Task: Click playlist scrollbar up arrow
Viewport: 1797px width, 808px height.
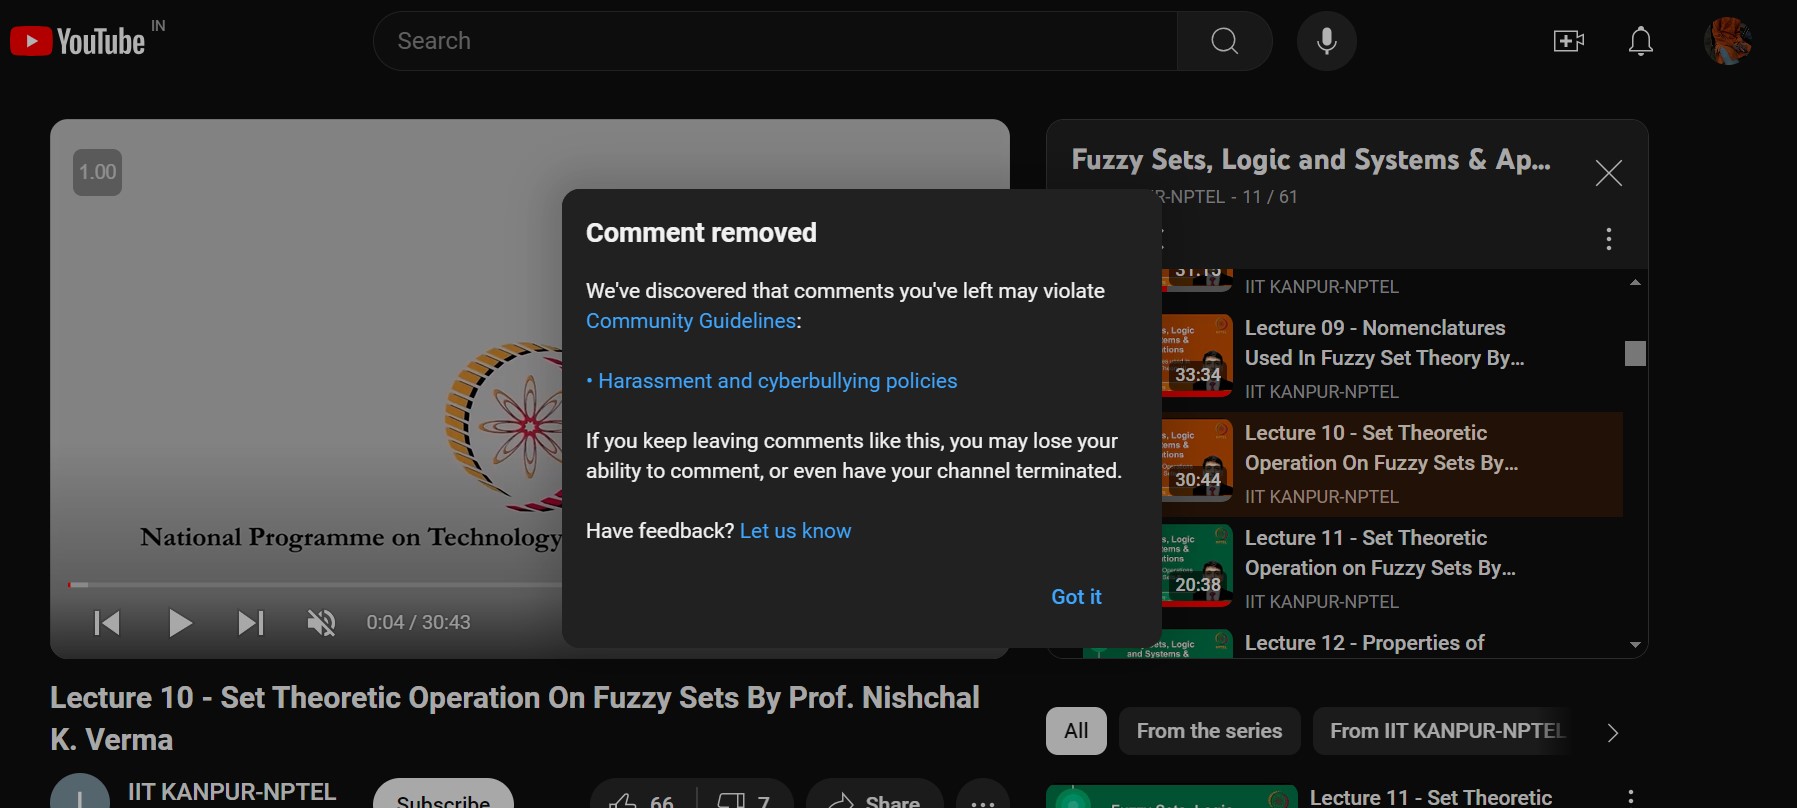Action: (x=1635, y=283)
